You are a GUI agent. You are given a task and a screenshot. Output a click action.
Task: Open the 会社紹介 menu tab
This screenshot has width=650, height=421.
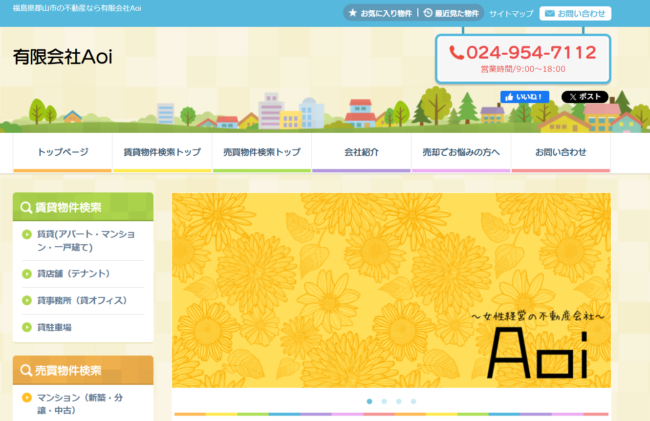pos(361,152)
